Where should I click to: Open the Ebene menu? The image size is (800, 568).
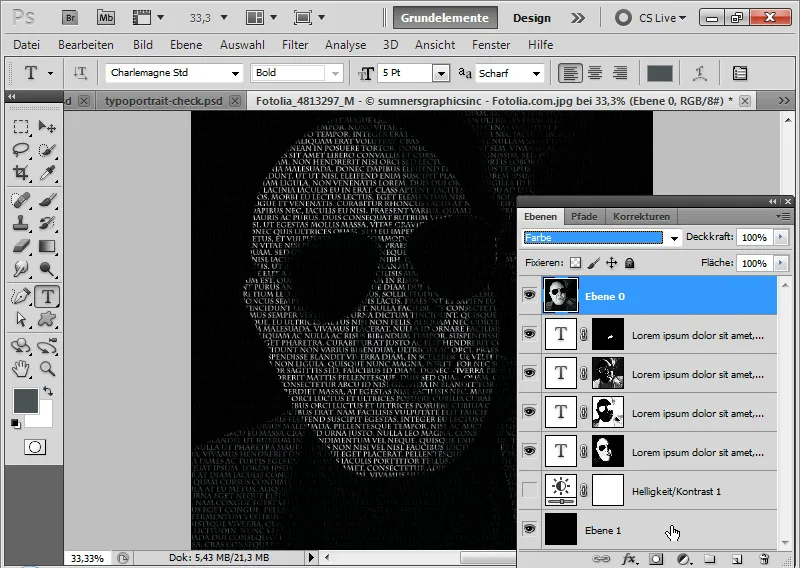[186, 45]
